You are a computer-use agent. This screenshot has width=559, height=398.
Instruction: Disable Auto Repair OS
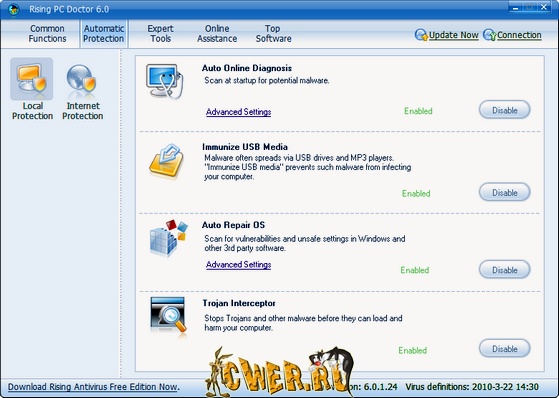504,270
